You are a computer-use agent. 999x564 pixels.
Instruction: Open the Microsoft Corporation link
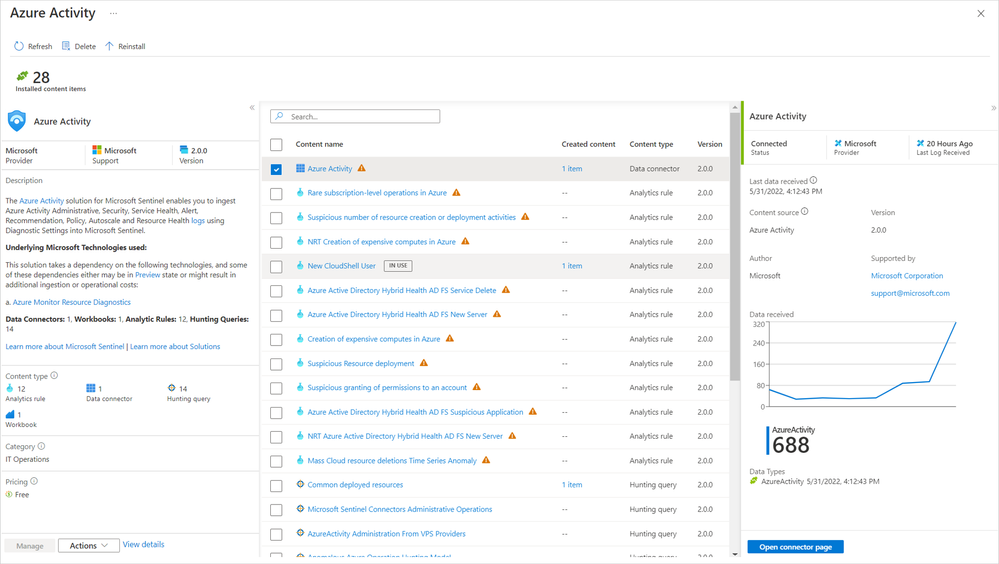pos(907,275)
